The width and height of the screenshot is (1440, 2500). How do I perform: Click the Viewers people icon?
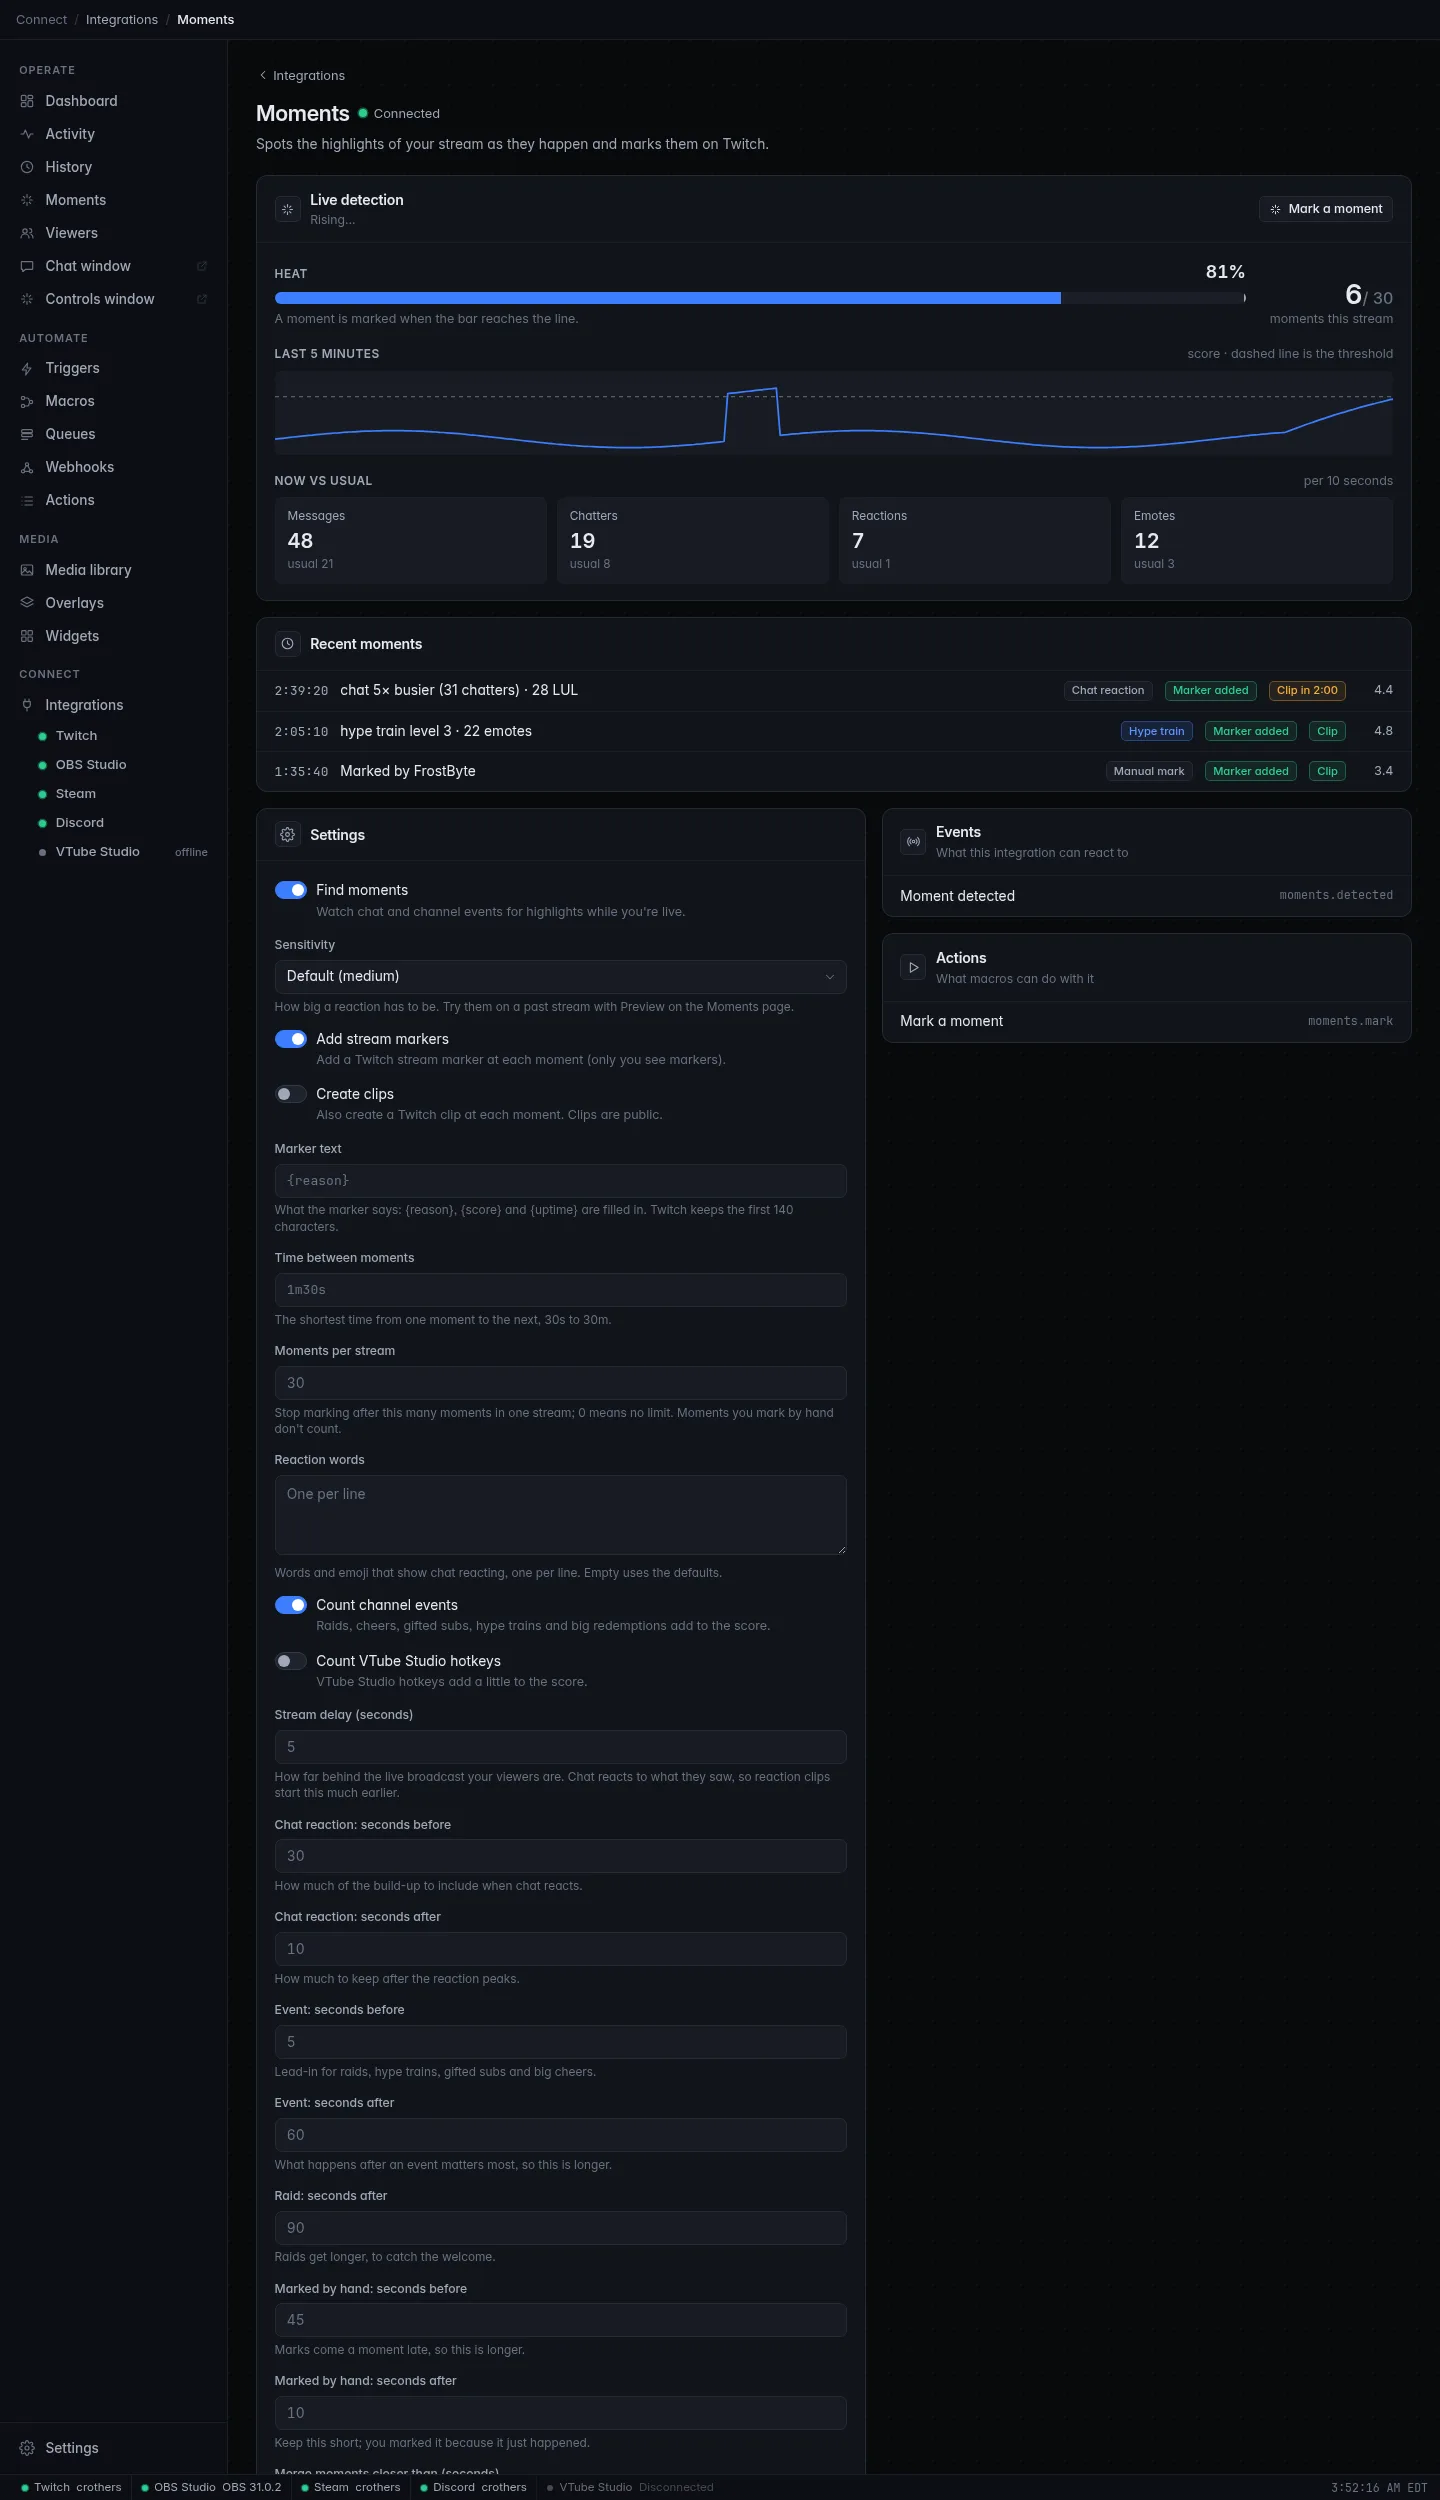(27, 233)
